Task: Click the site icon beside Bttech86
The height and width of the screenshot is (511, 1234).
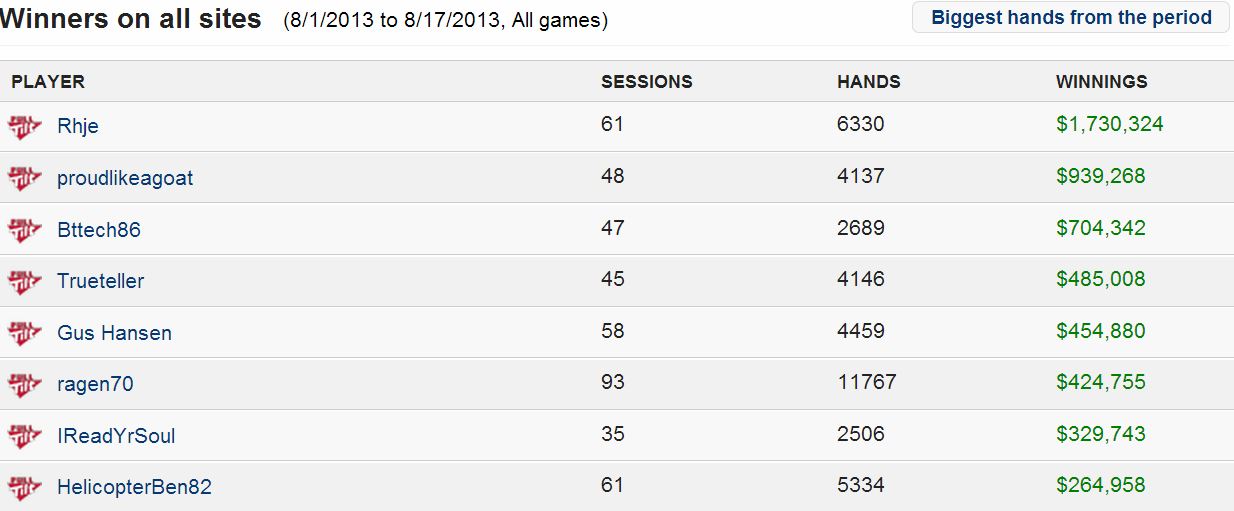Action: [24, 230]
